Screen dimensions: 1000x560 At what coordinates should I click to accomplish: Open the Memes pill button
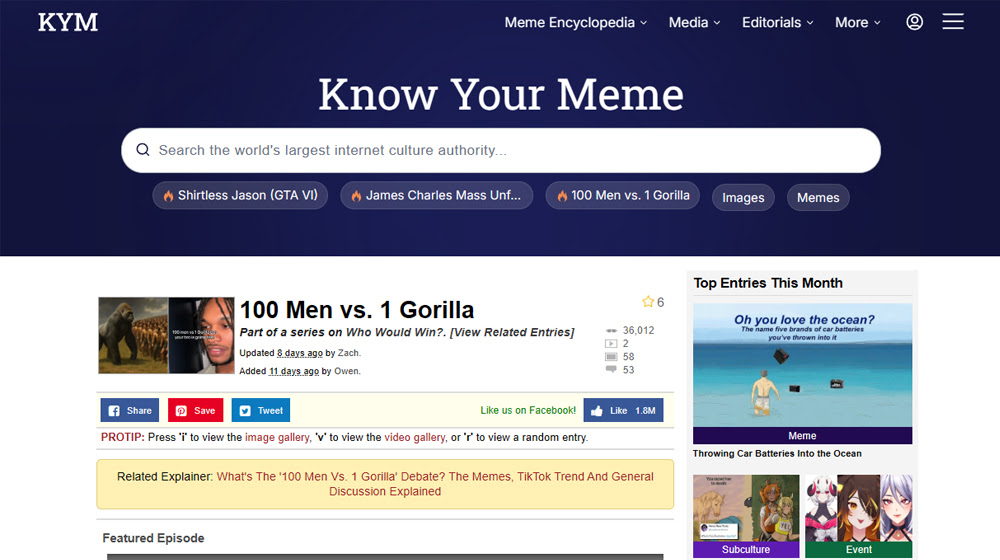[x=818, y=198]
